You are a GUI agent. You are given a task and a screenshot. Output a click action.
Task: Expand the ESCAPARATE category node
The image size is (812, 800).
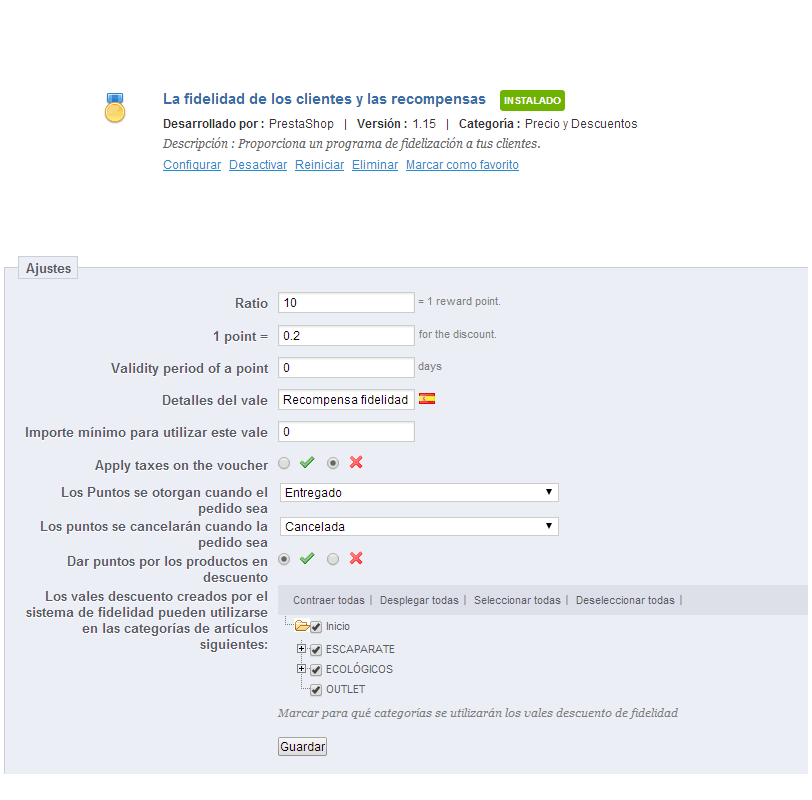(x=301, y=648)
